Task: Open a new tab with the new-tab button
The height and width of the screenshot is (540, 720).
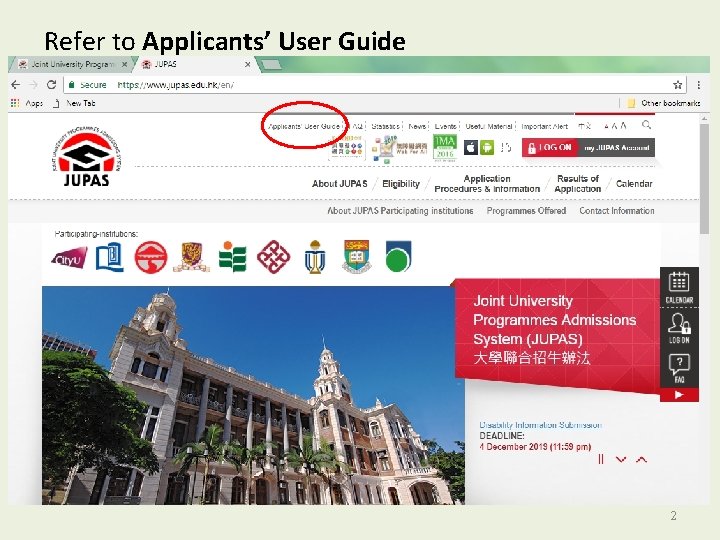Action: click(x=270, y=64)
